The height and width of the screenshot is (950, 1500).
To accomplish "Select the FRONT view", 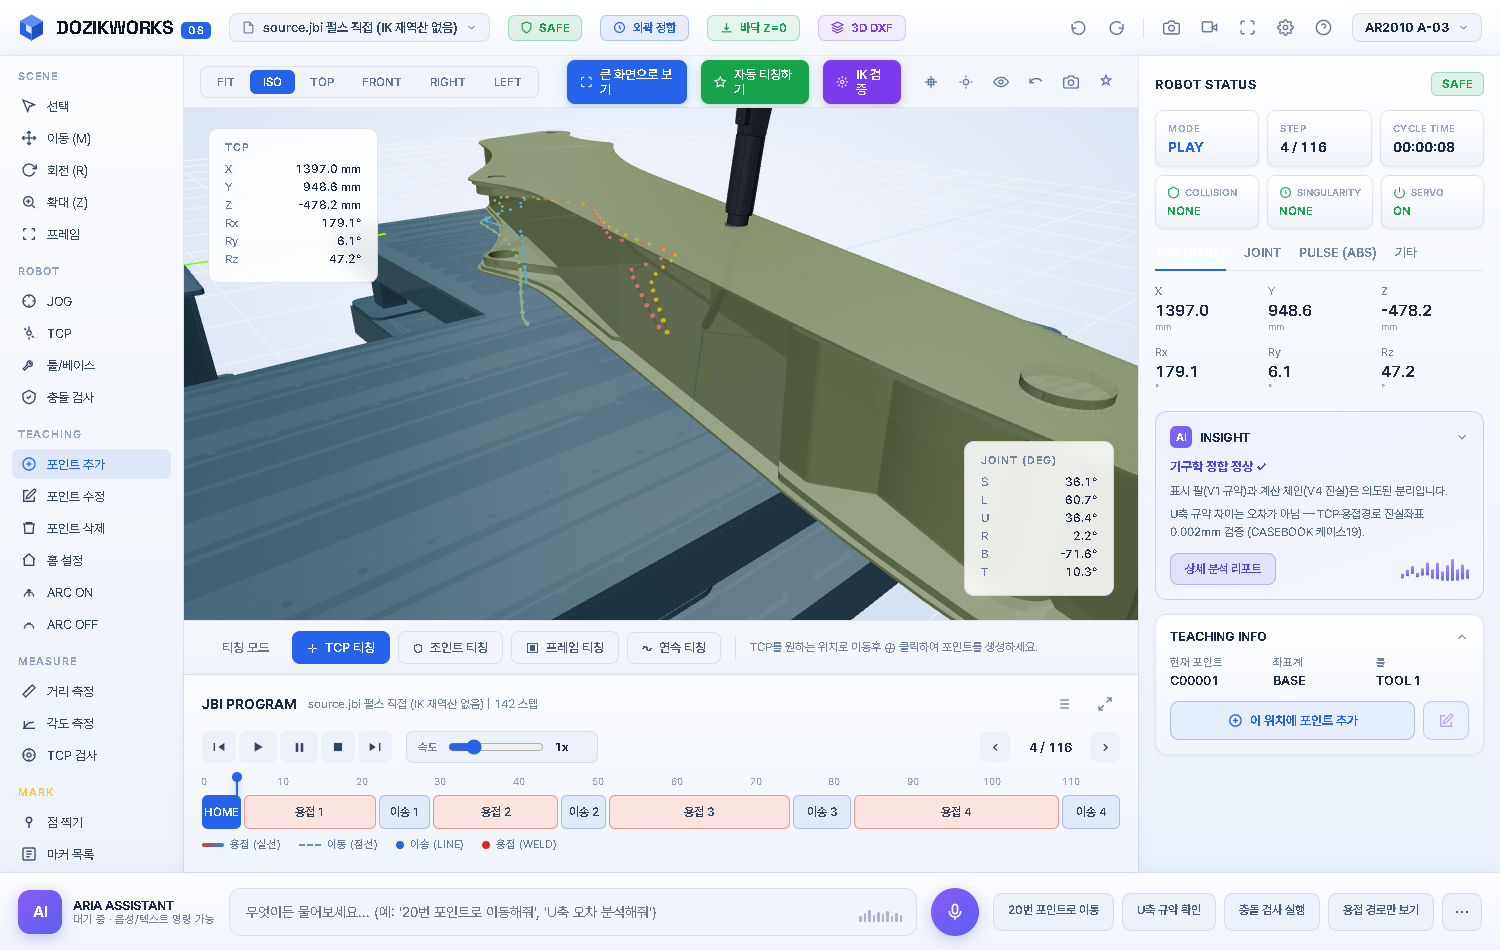I will coord(381,82).
